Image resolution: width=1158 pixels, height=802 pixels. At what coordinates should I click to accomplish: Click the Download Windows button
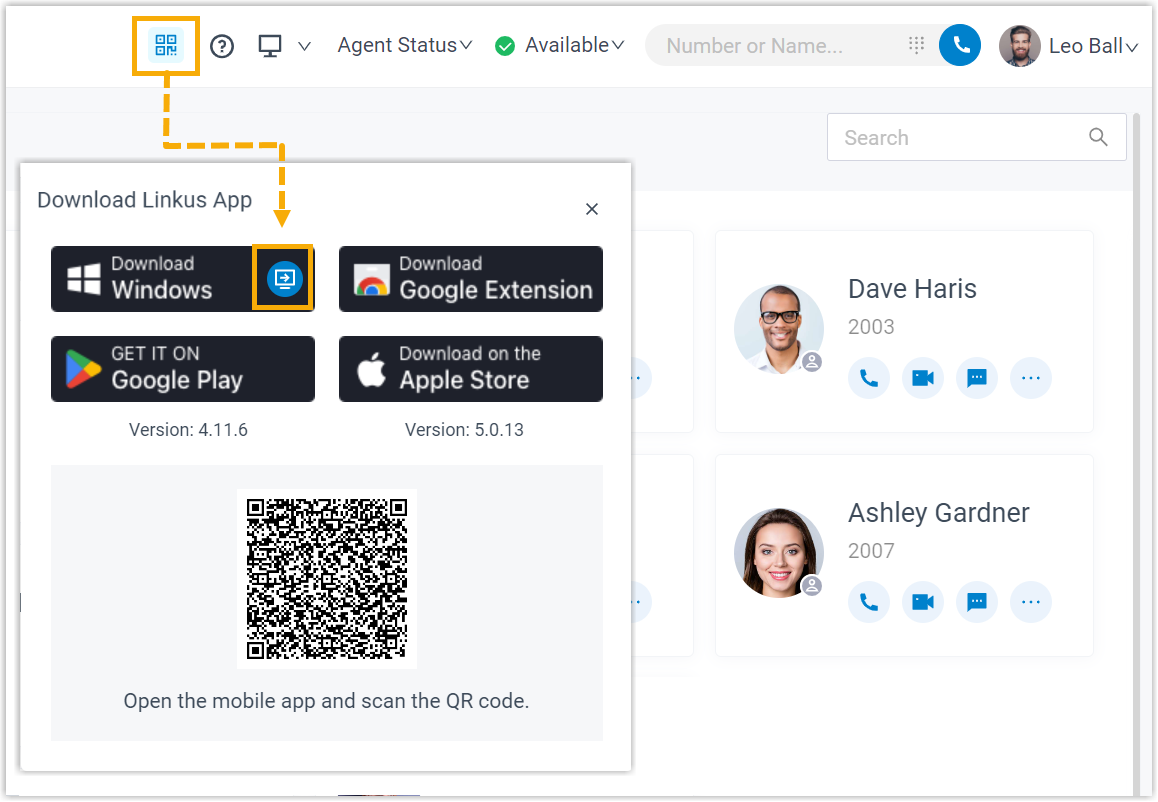click(150, 278)
